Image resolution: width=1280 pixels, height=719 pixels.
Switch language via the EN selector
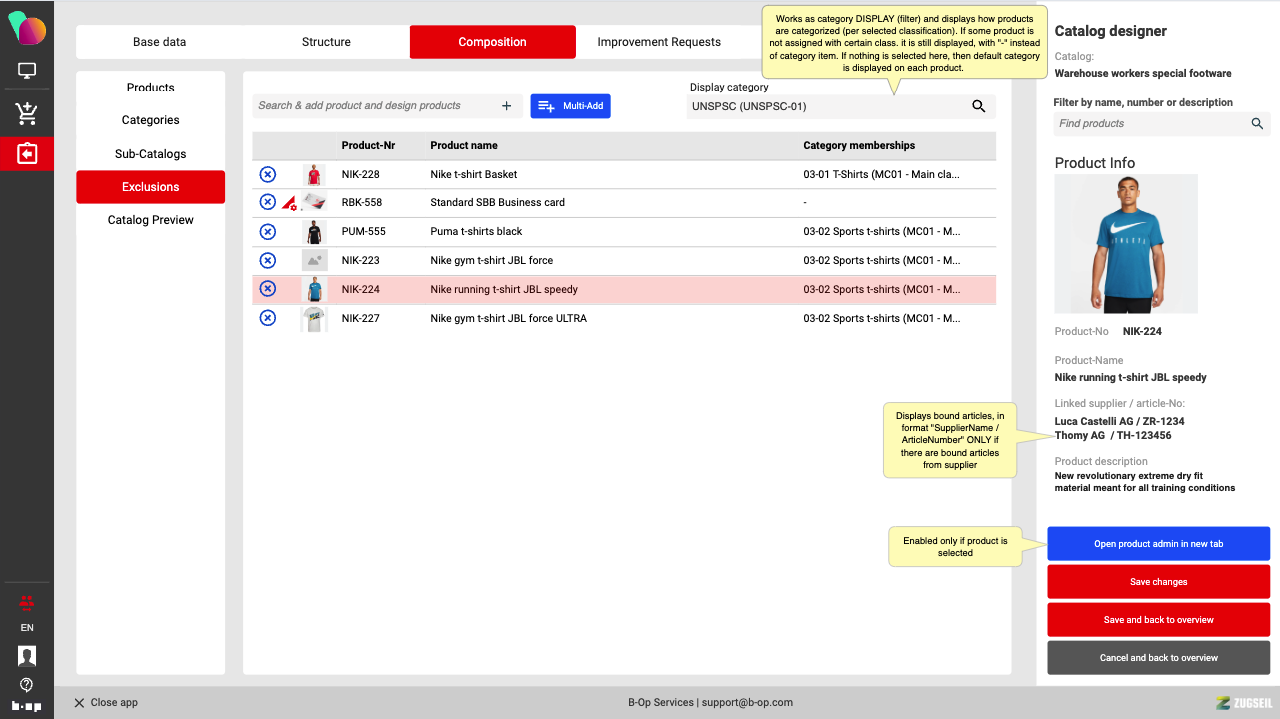[x=27, y=628]
